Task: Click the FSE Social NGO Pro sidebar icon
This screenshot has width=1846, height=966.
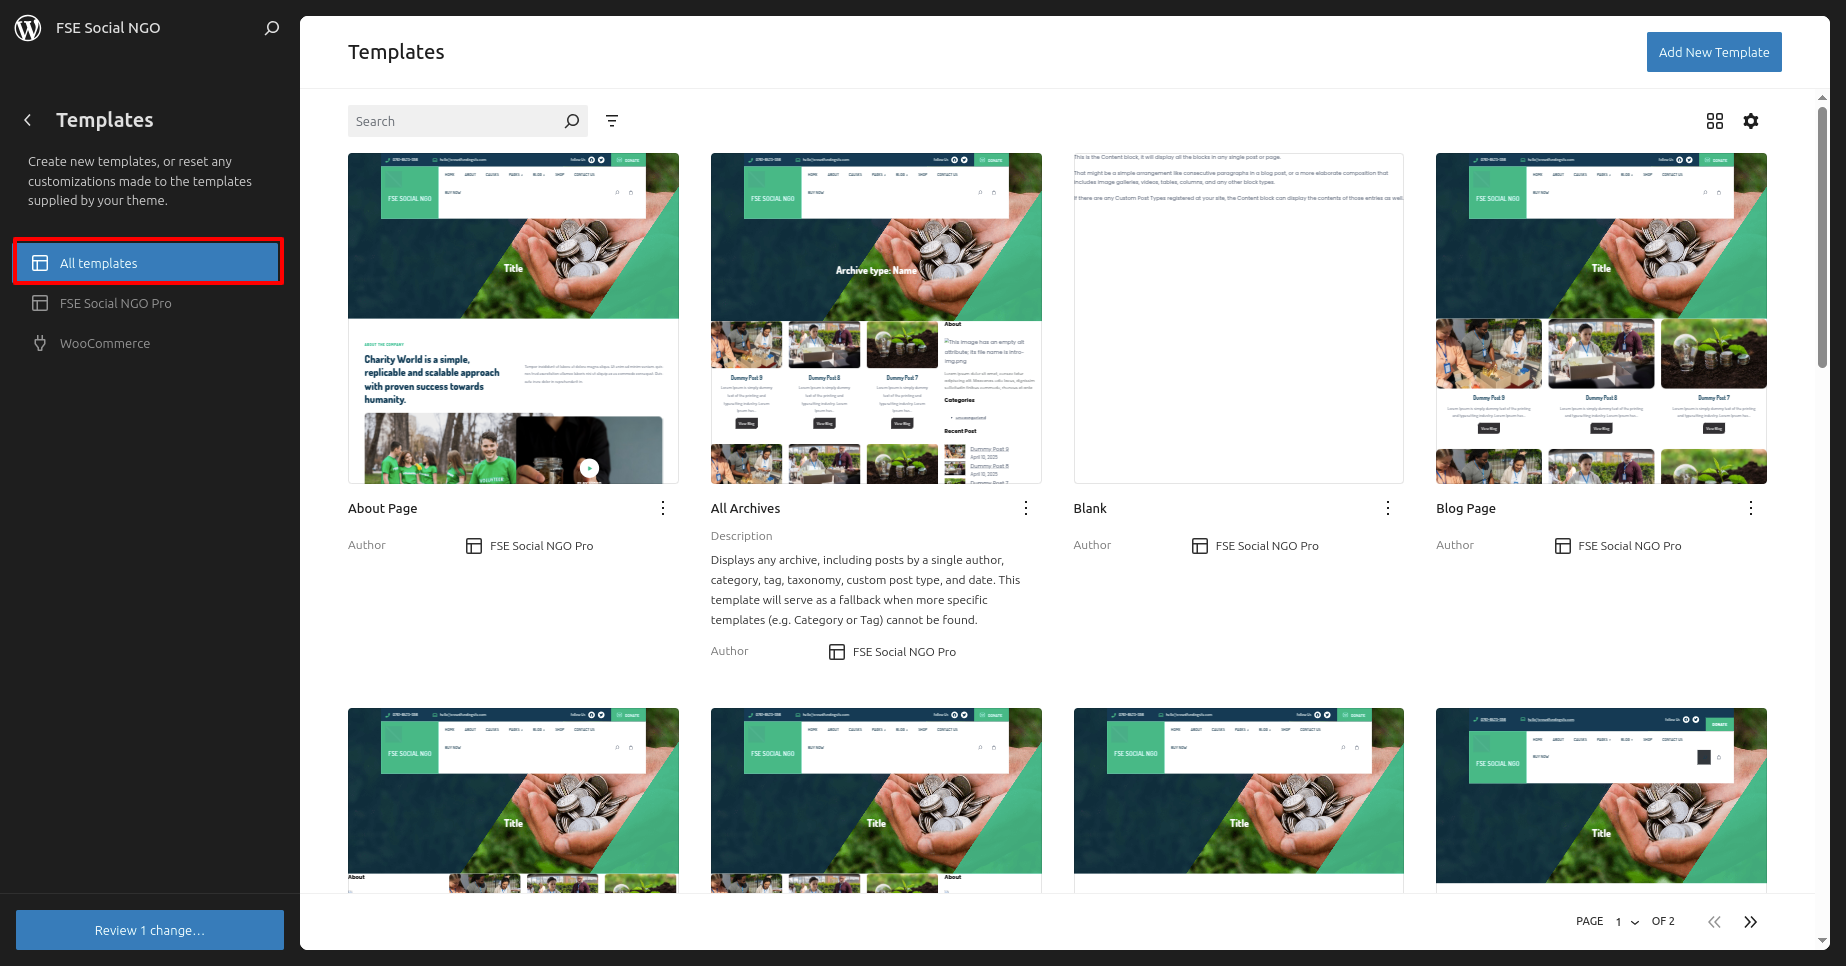Action: (x=40, y=303)
